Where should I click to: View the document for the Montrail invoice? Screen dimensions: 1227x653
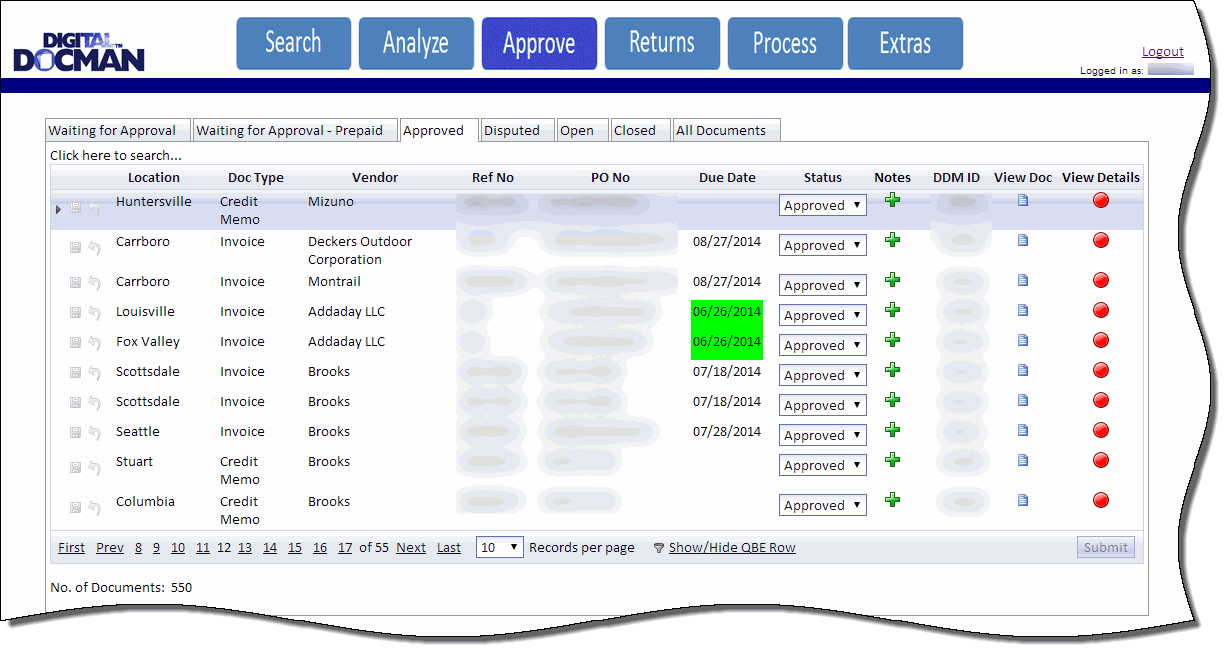(x=1023, y=280)
